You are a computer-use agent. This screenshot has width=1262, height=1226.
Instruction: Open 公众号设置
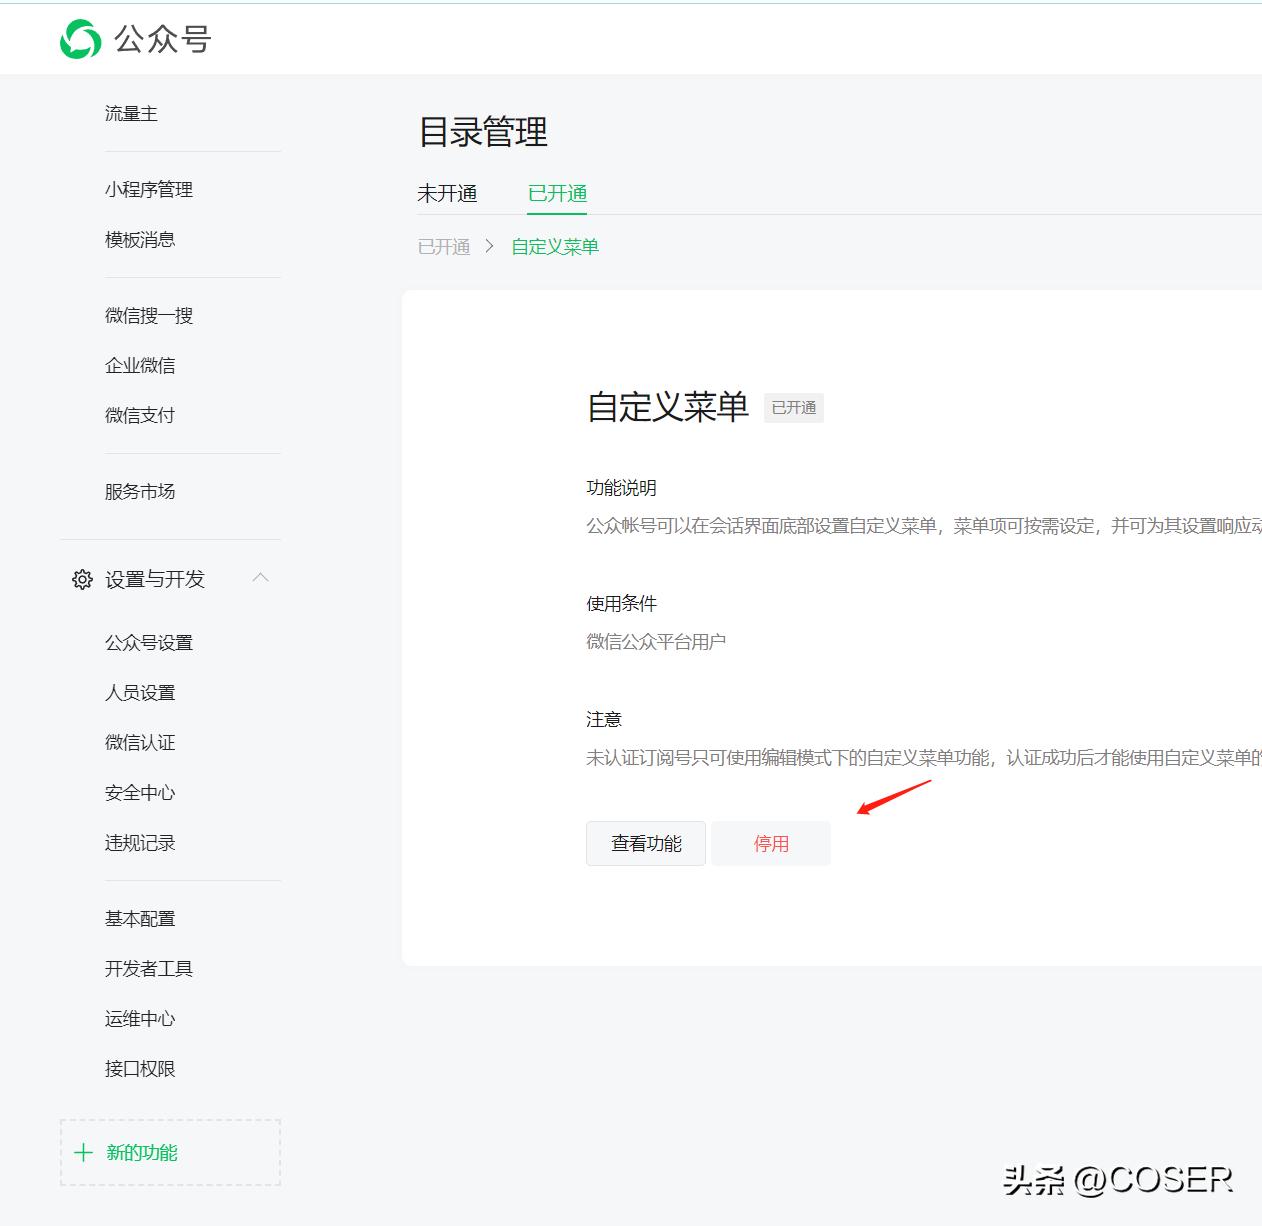pyautogui.click(x=149, y=641)
